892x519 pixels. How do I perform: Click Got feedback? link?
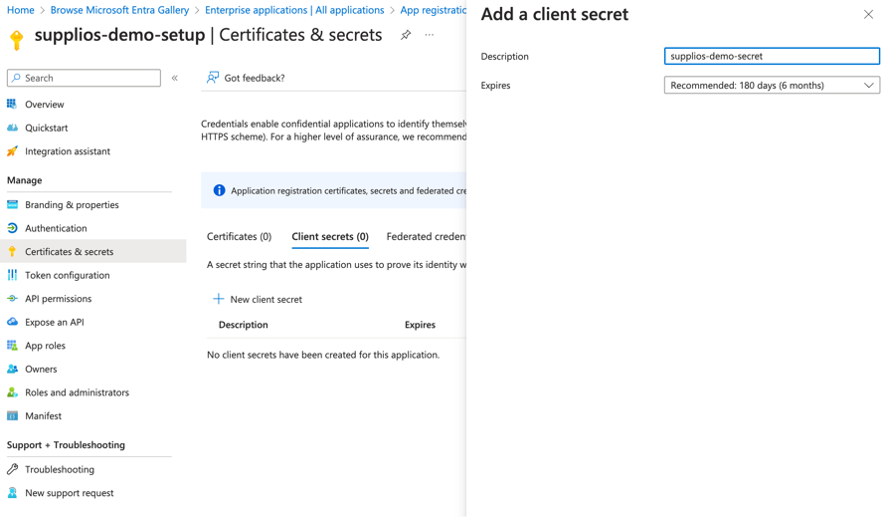246,78
